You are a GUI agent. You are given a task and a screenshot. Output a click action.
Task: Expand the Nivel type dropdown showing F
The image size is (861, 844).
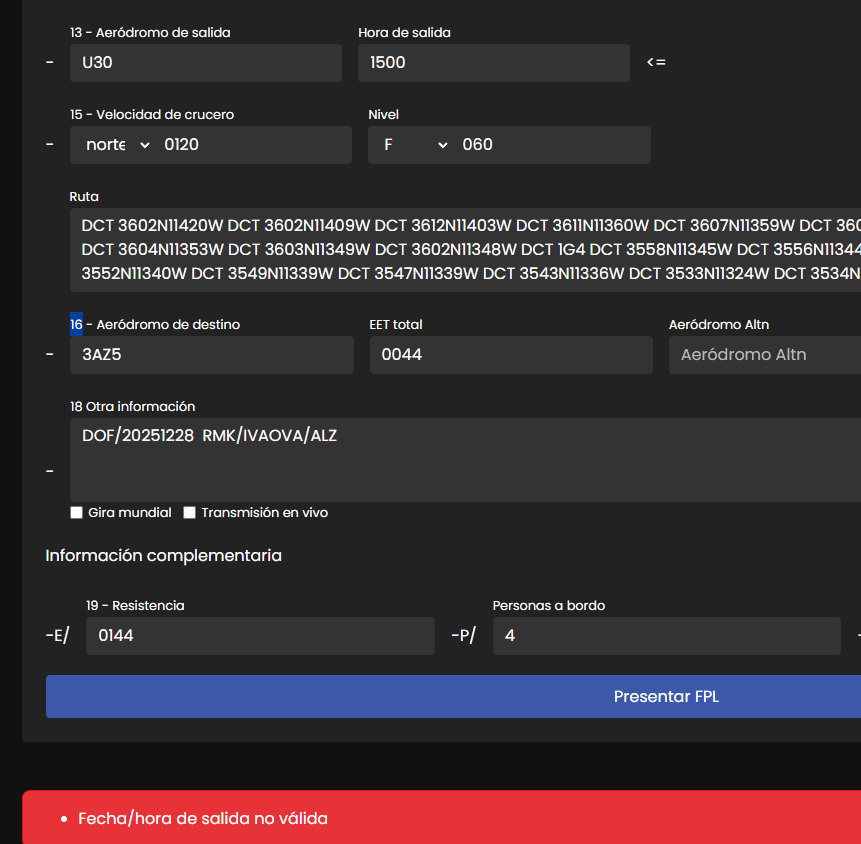click(x=415, y=145)
